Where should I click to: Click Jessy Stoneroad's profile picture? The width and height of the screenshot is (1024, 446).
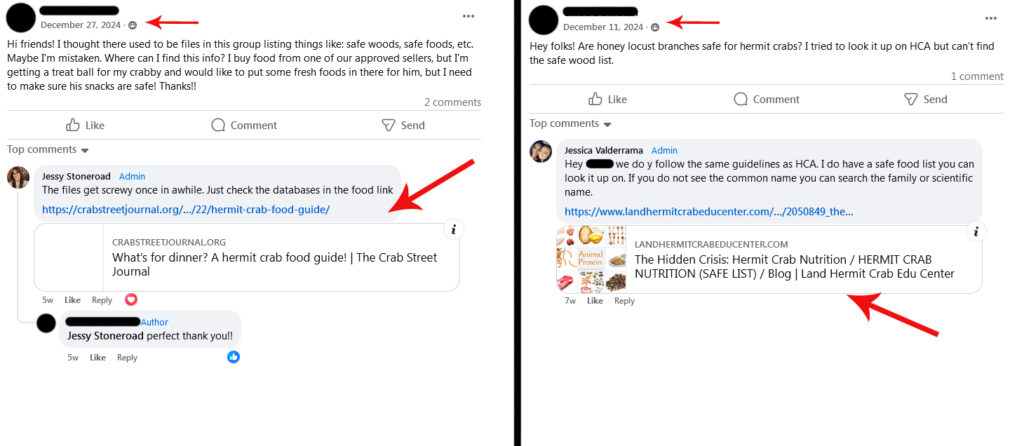18,177
